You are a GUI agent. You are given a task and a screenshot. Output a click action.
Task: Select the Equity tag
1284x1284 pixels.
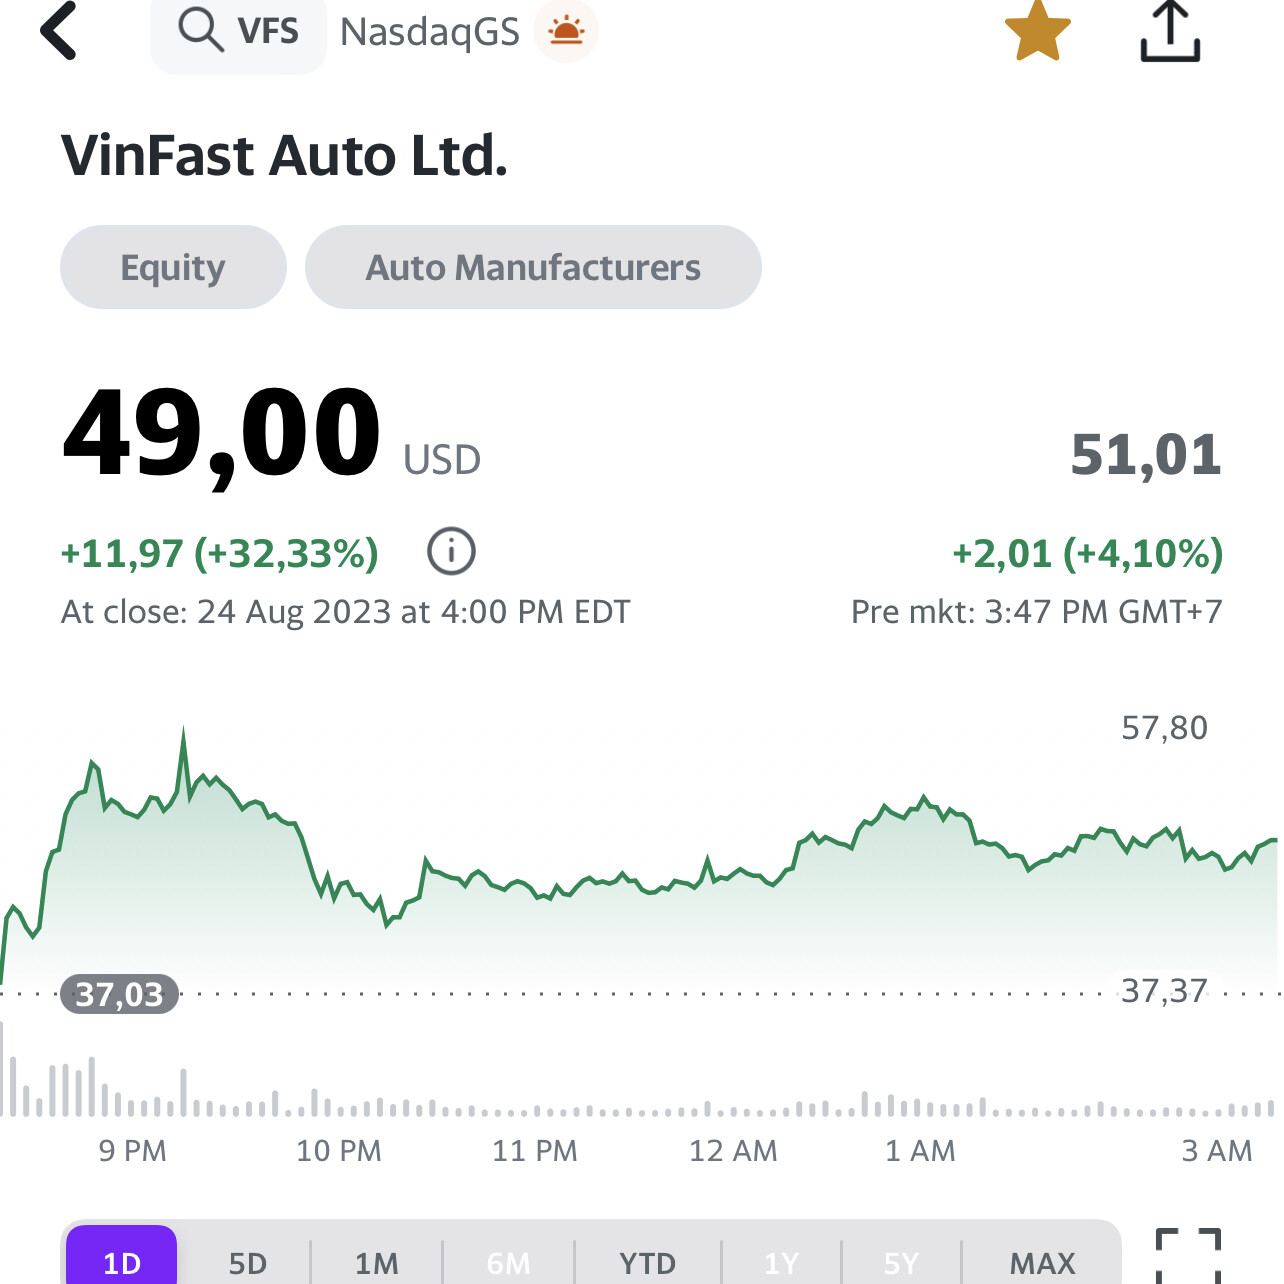point(173,267)
